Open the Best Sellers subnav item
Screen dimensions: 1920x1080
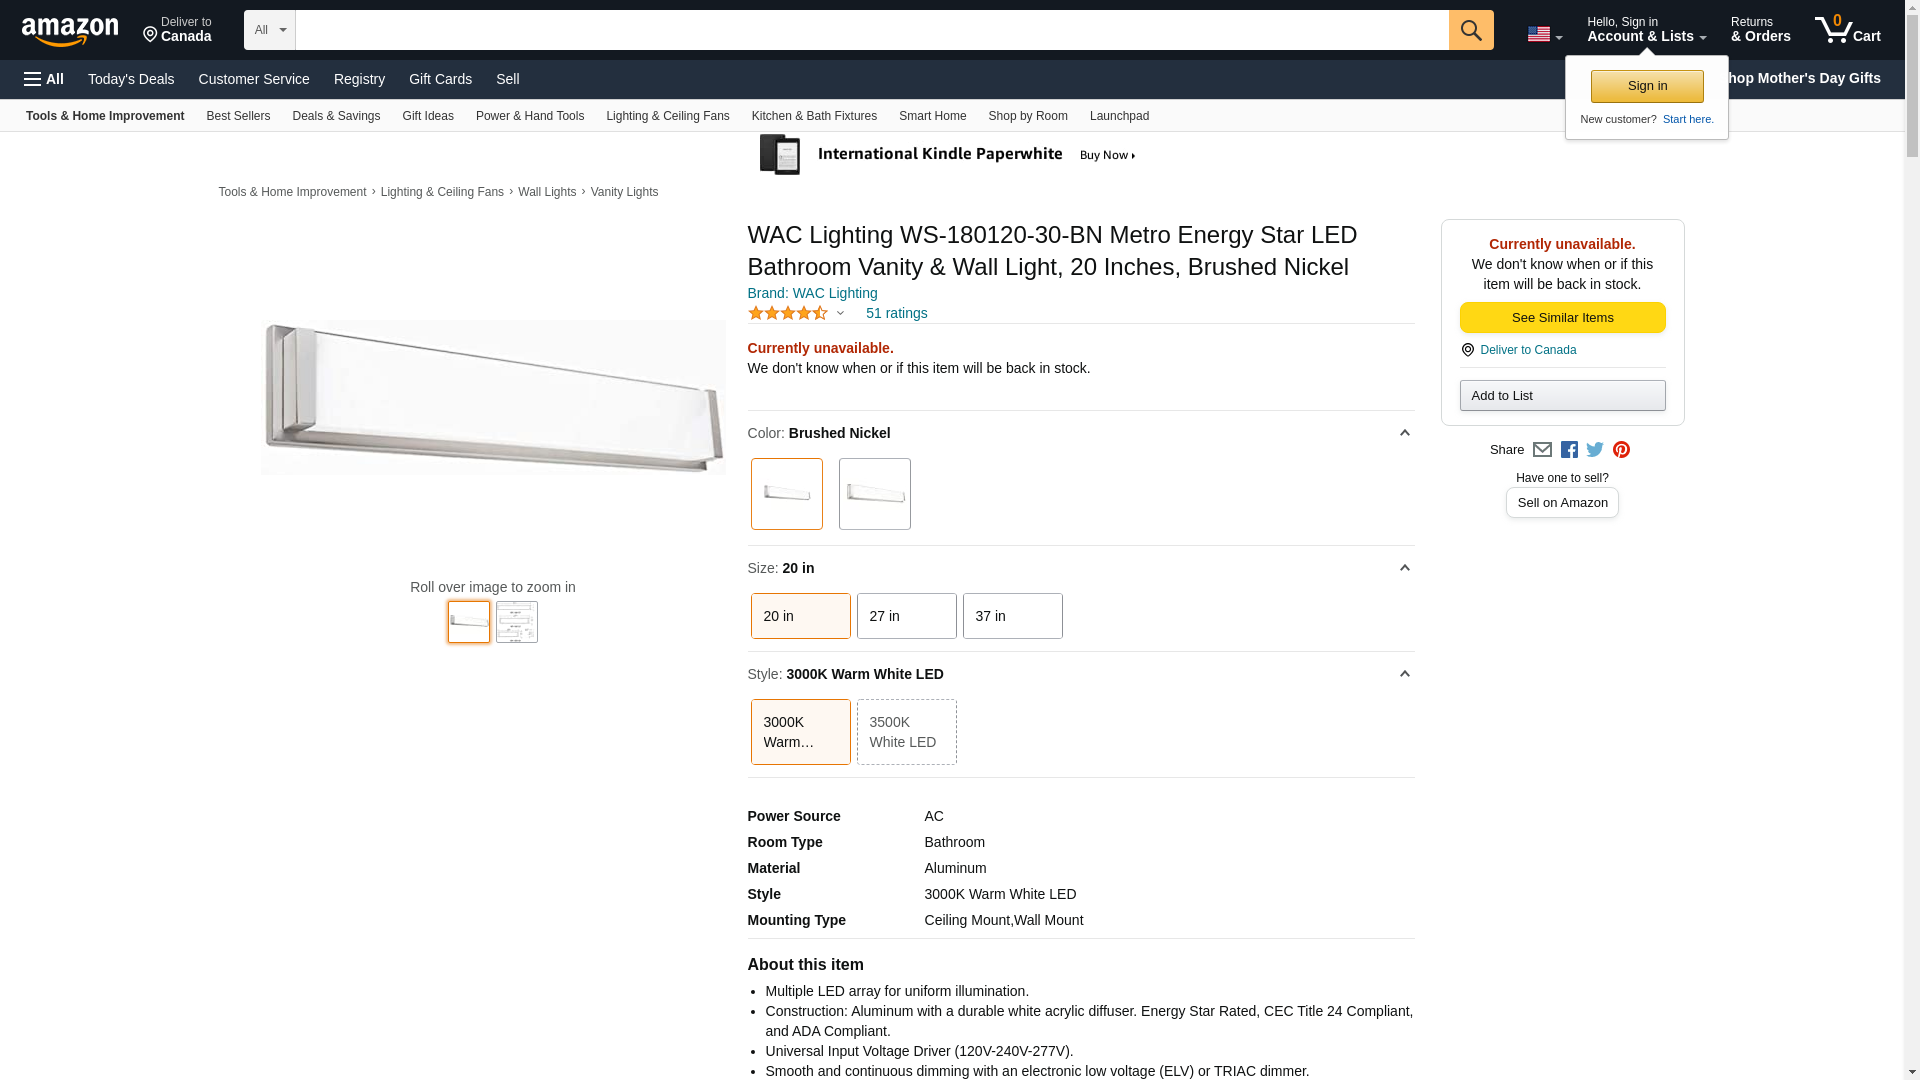[x=238, y=116]
